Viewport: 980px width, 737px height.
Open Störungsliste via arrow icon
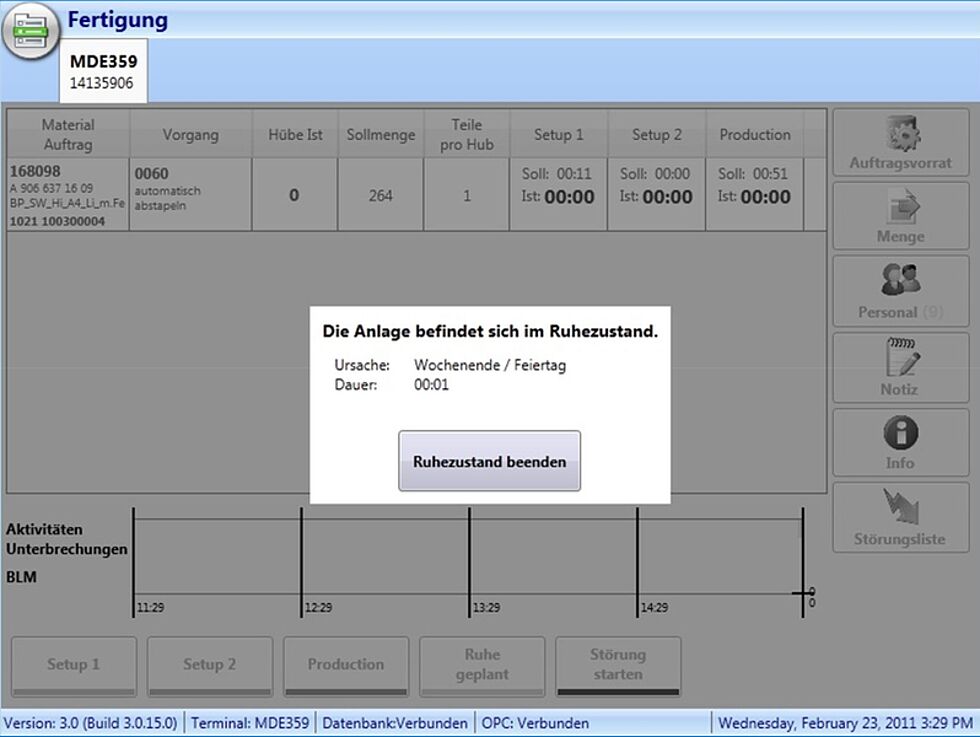pyautogui.click(x=900, y=507)
